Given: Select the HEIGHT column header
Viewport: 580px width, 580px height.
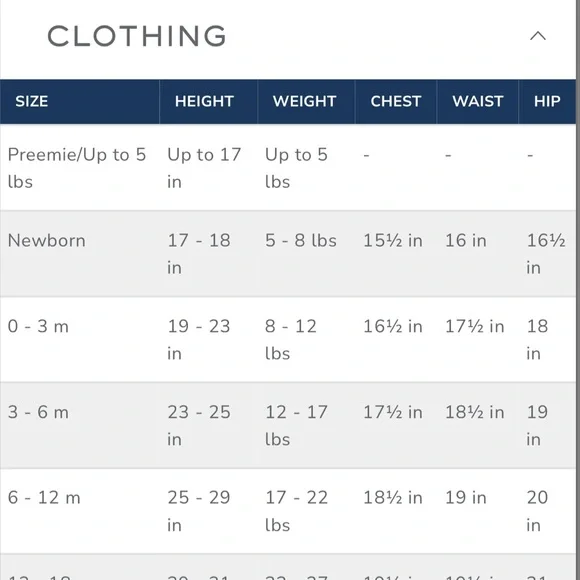Looking at the screenshot, I should [204, 101].
